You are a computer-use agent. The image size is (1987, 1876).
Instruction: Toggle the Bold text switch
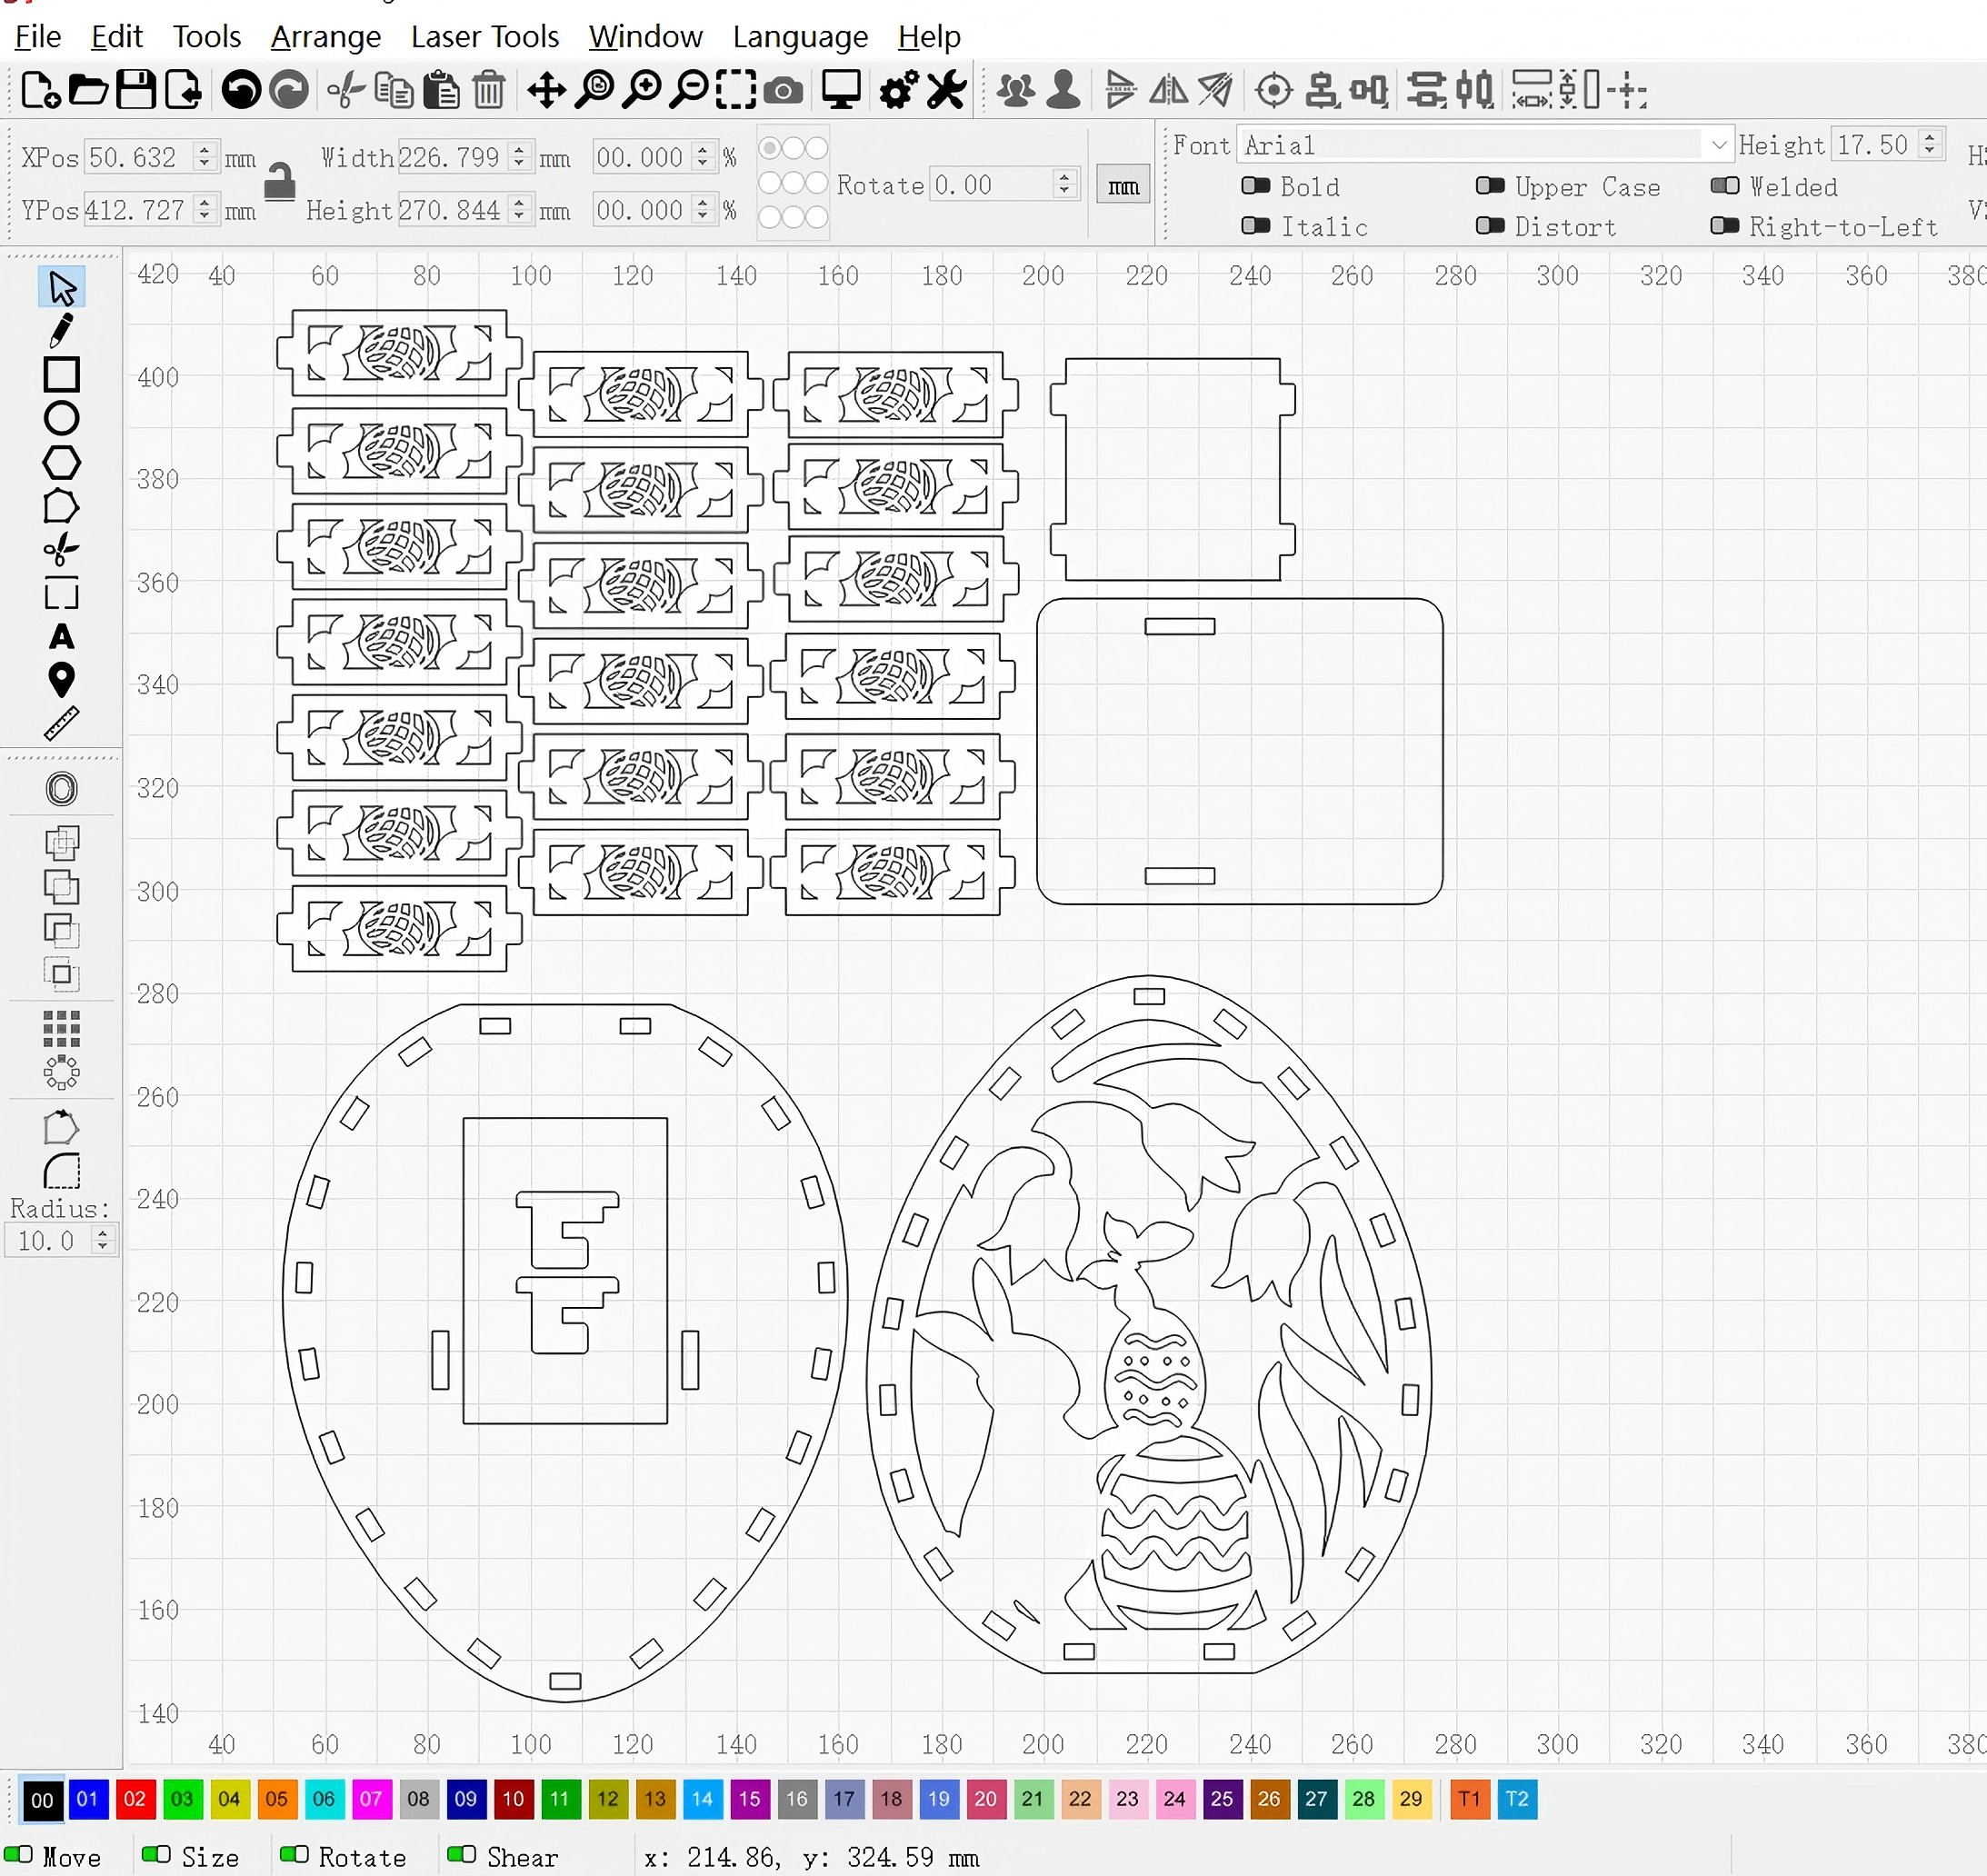coord(1256,186)
